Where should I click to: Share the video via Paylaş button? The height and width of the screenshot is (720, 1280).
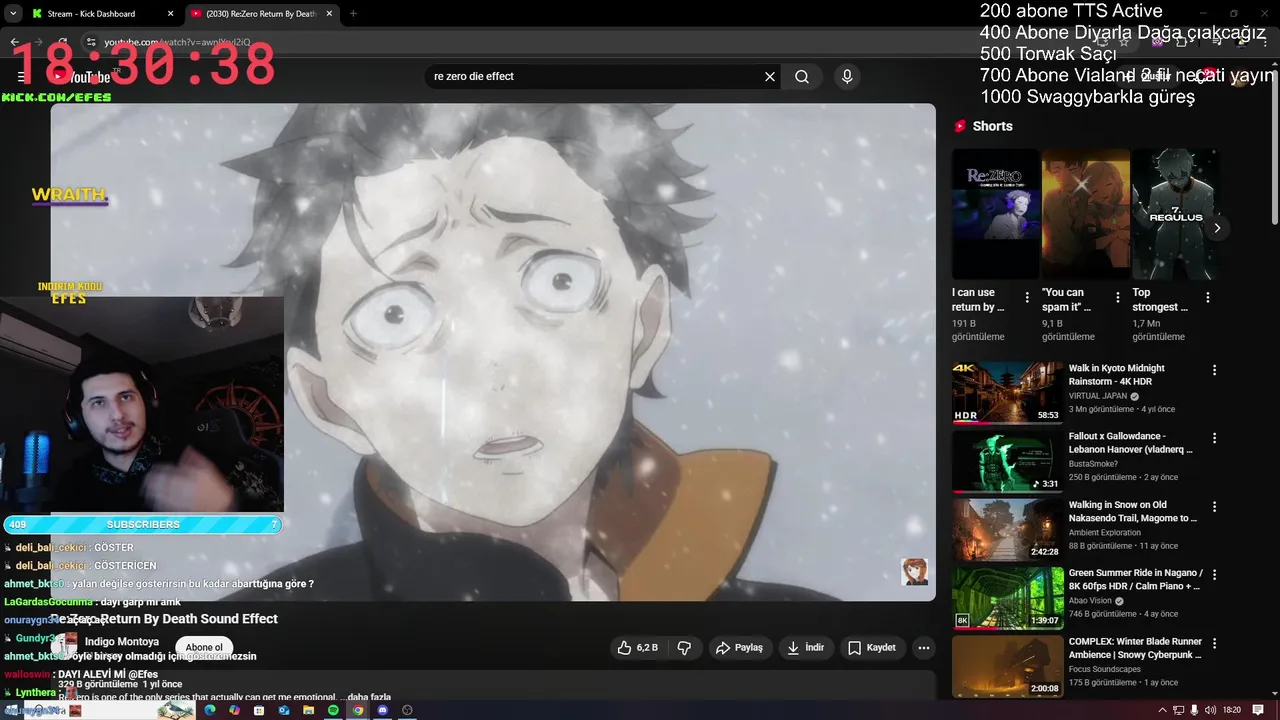[x=739, y=648]
